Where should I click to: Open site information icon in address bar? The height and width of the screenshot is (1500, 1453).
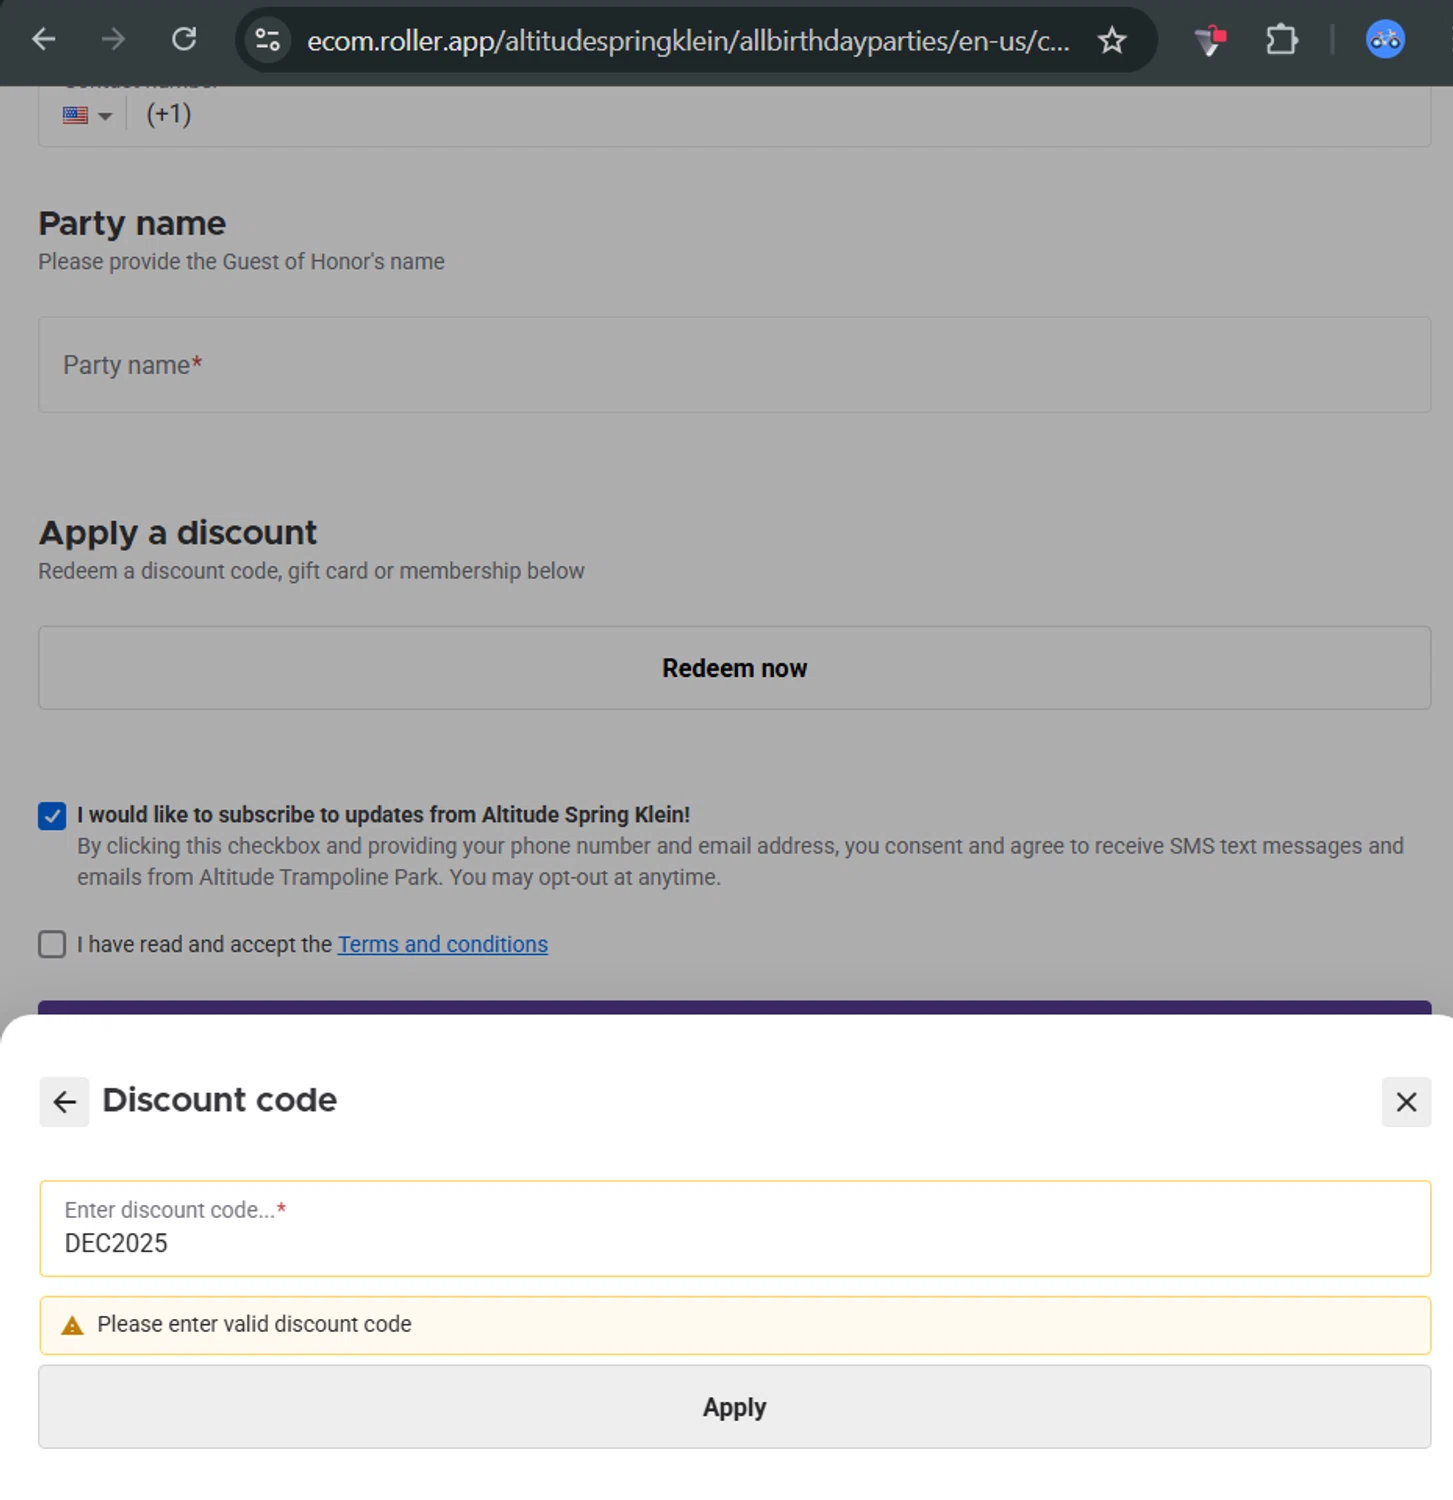tap(267, 40)
